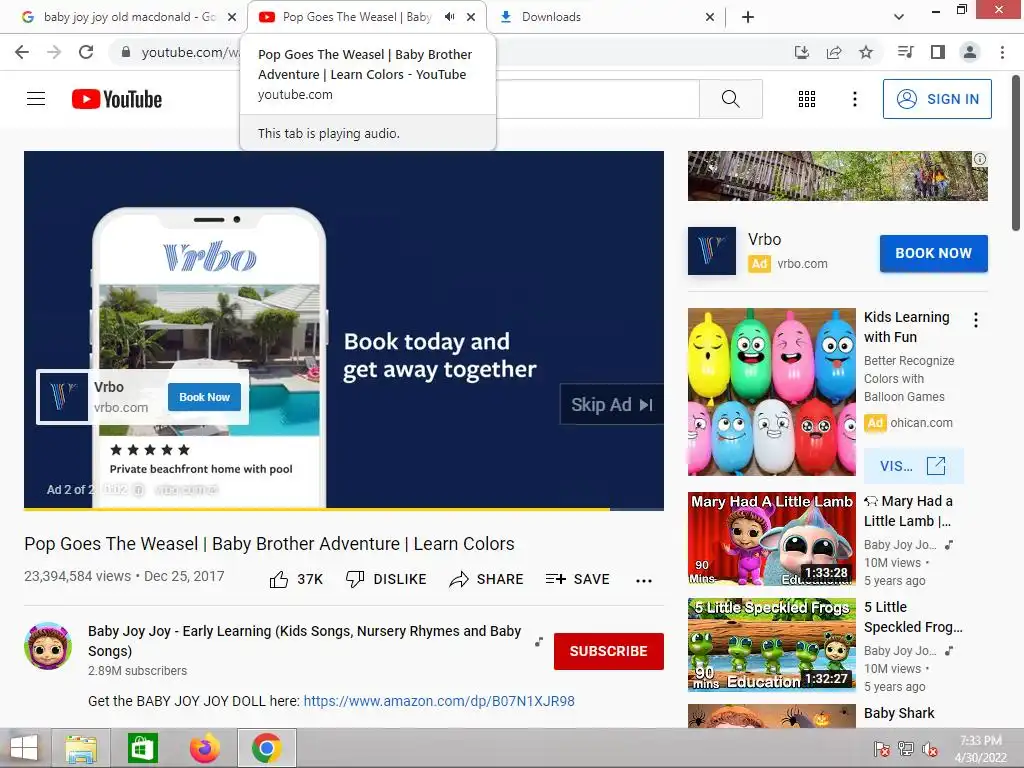Open 5 Little Speckled Frog... title
The height and width of the screenshot is (768, 1024).
coord(913,617)
